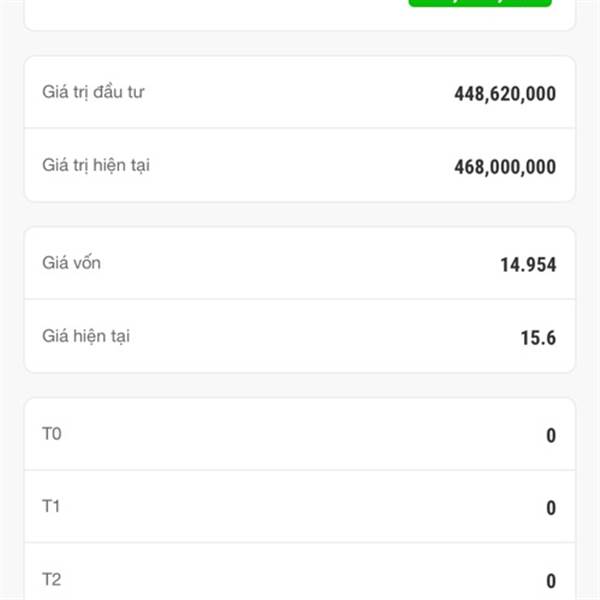Tap the Giá hiện tại label
The width and height of the screenshot is (600, 600).
[86, 336]
